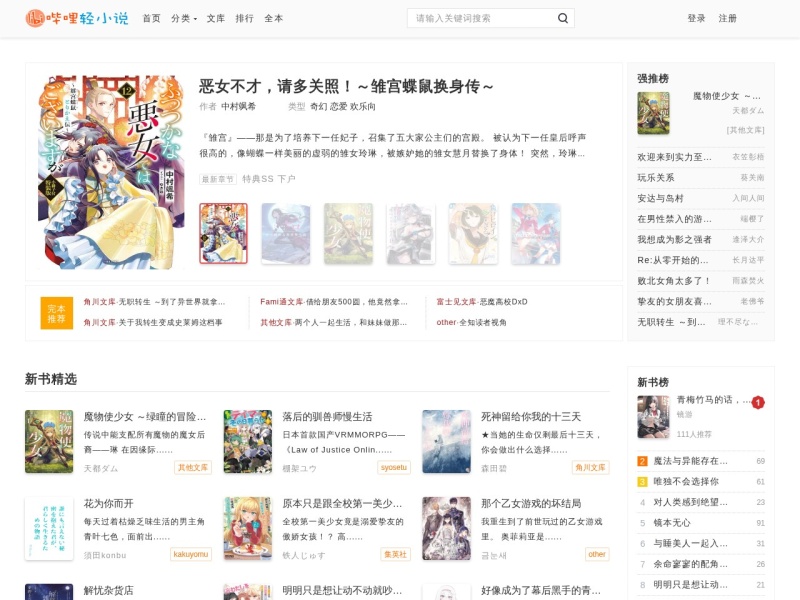Click the other tag under 那个乙女游戏的坏结局
The height and width of the screenshot is (600, 800).
click(597, 554)
